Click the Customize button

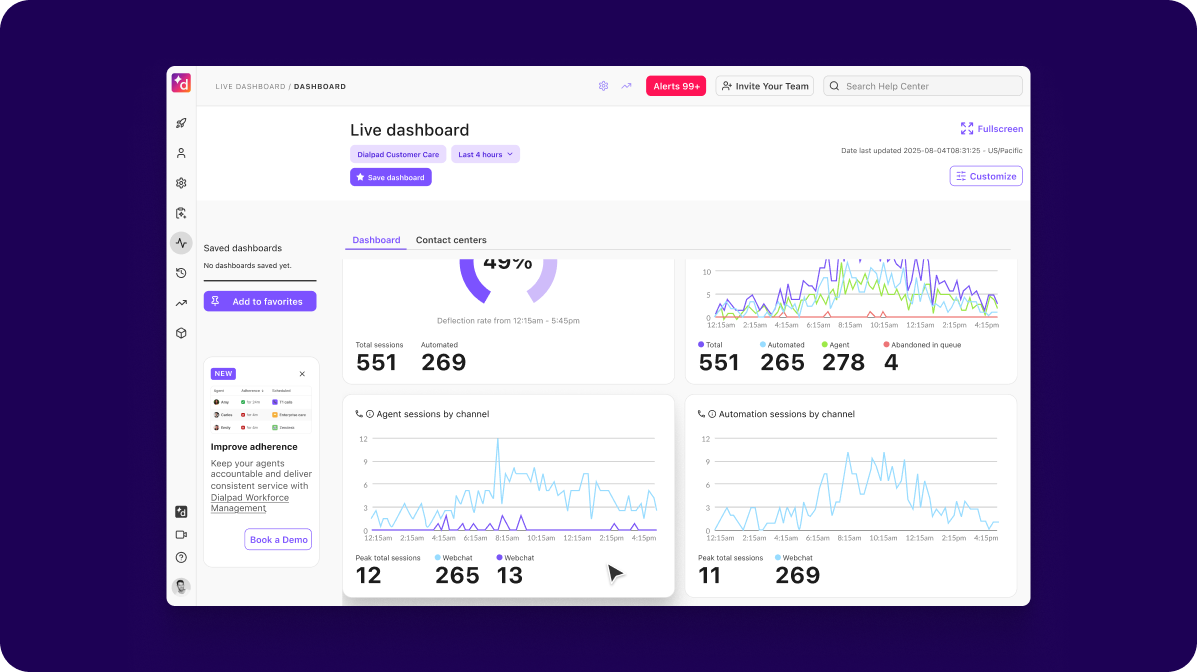pyautogui.click(x=986, y=176)
